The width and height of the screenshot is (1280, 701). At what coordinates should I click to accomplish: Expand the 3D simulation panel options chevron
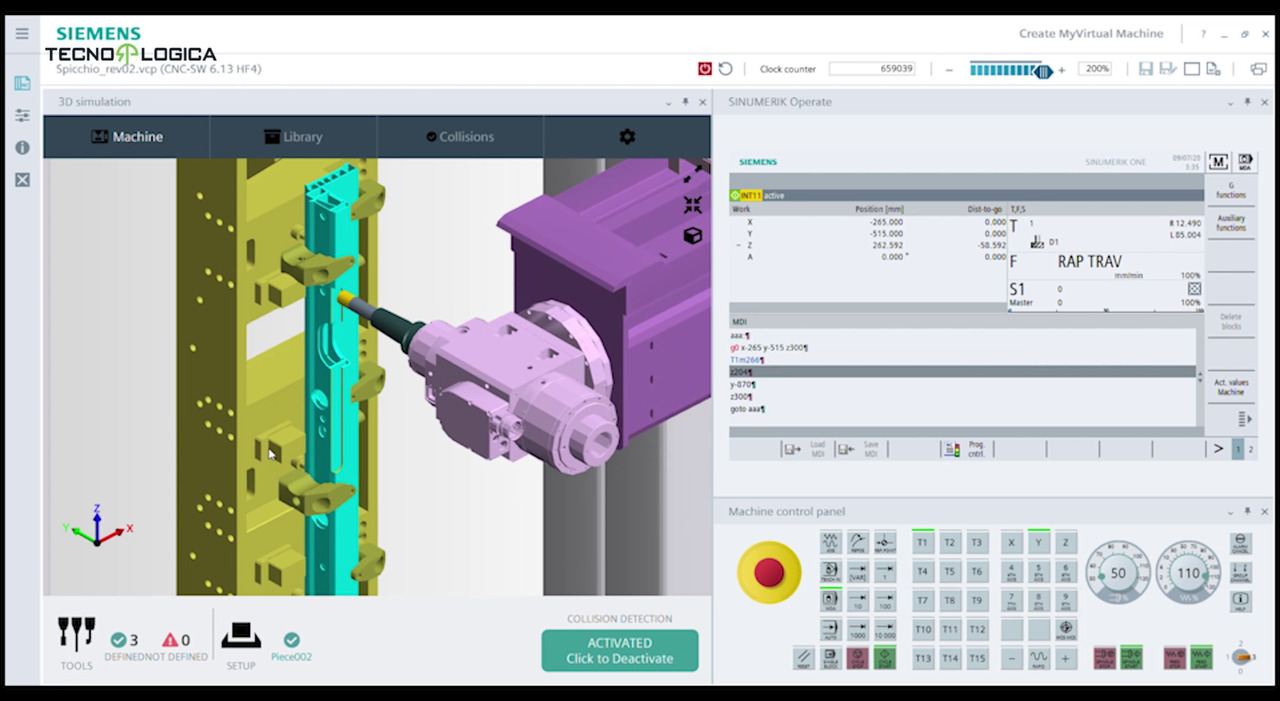[x=669, y=102]
